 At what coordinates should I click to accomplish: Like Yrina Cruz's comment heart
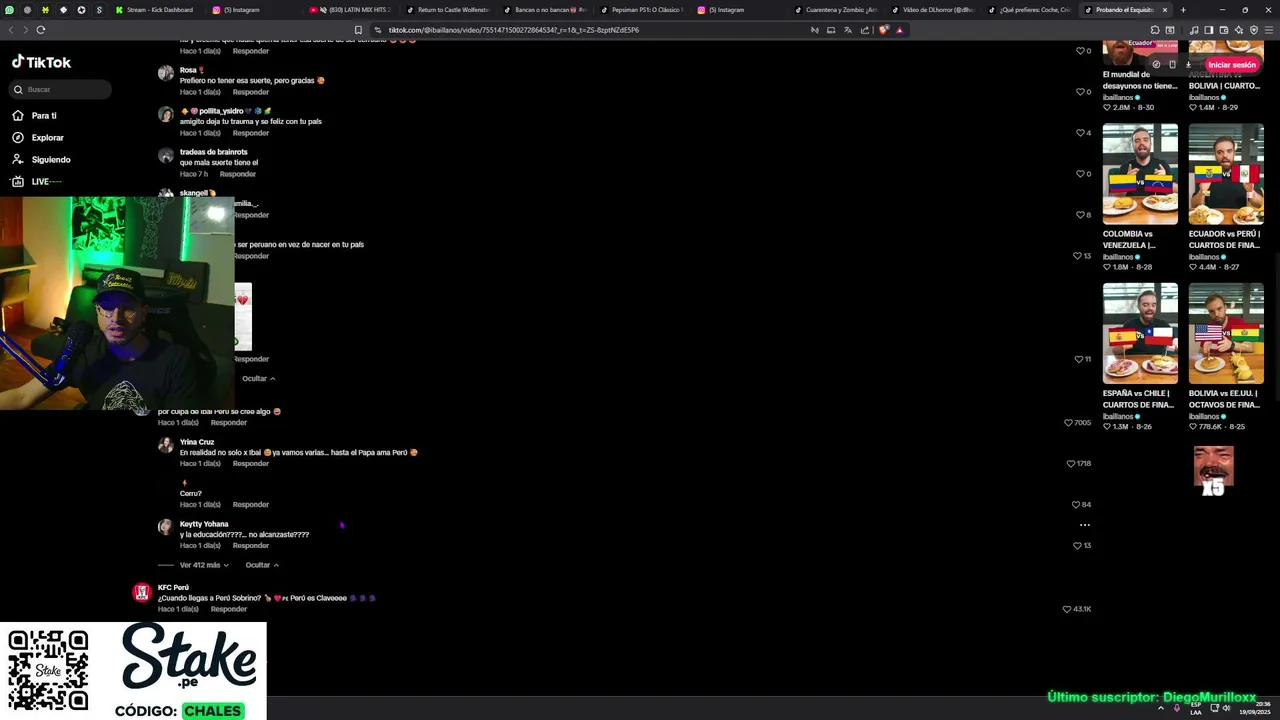tap(1070, 463)
